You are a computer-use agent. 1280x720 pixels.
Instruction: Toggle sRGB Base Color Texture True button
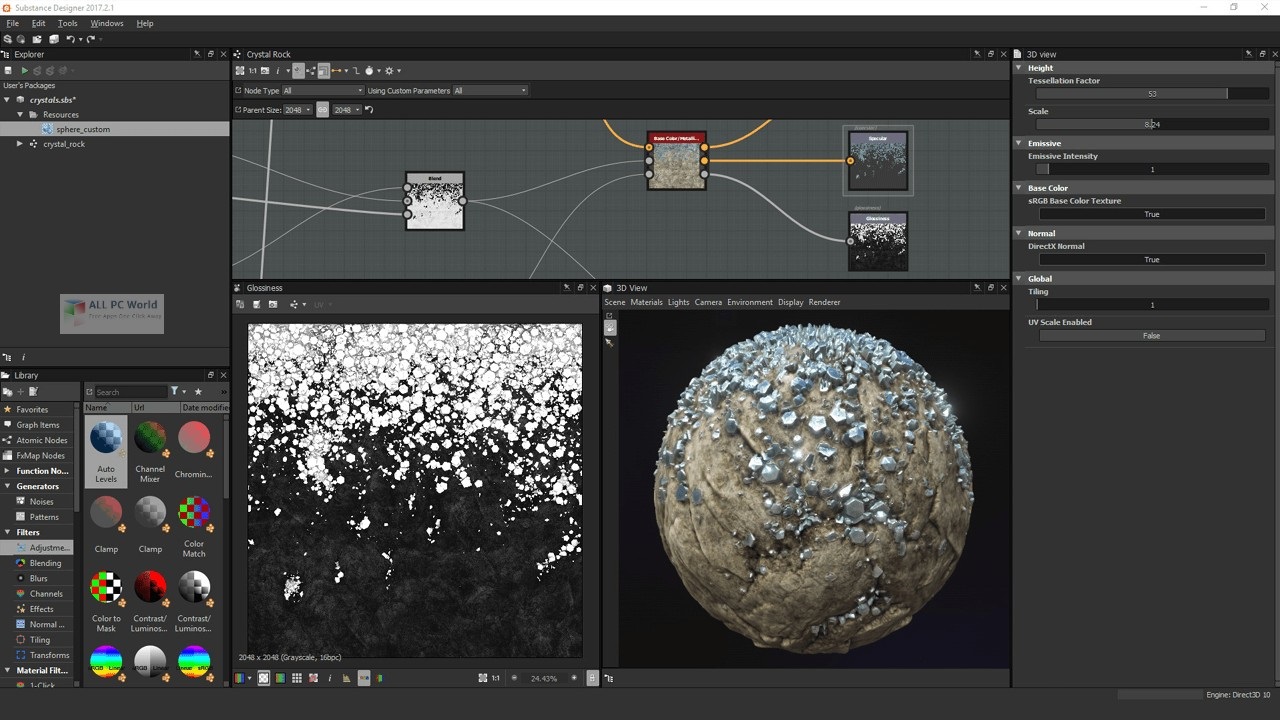(1151, 214)
